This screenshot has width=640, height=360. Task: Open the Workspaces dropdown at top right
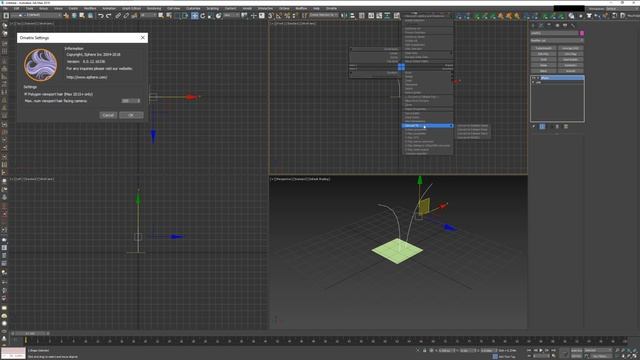pyautogui.click(x=622, y=9)
